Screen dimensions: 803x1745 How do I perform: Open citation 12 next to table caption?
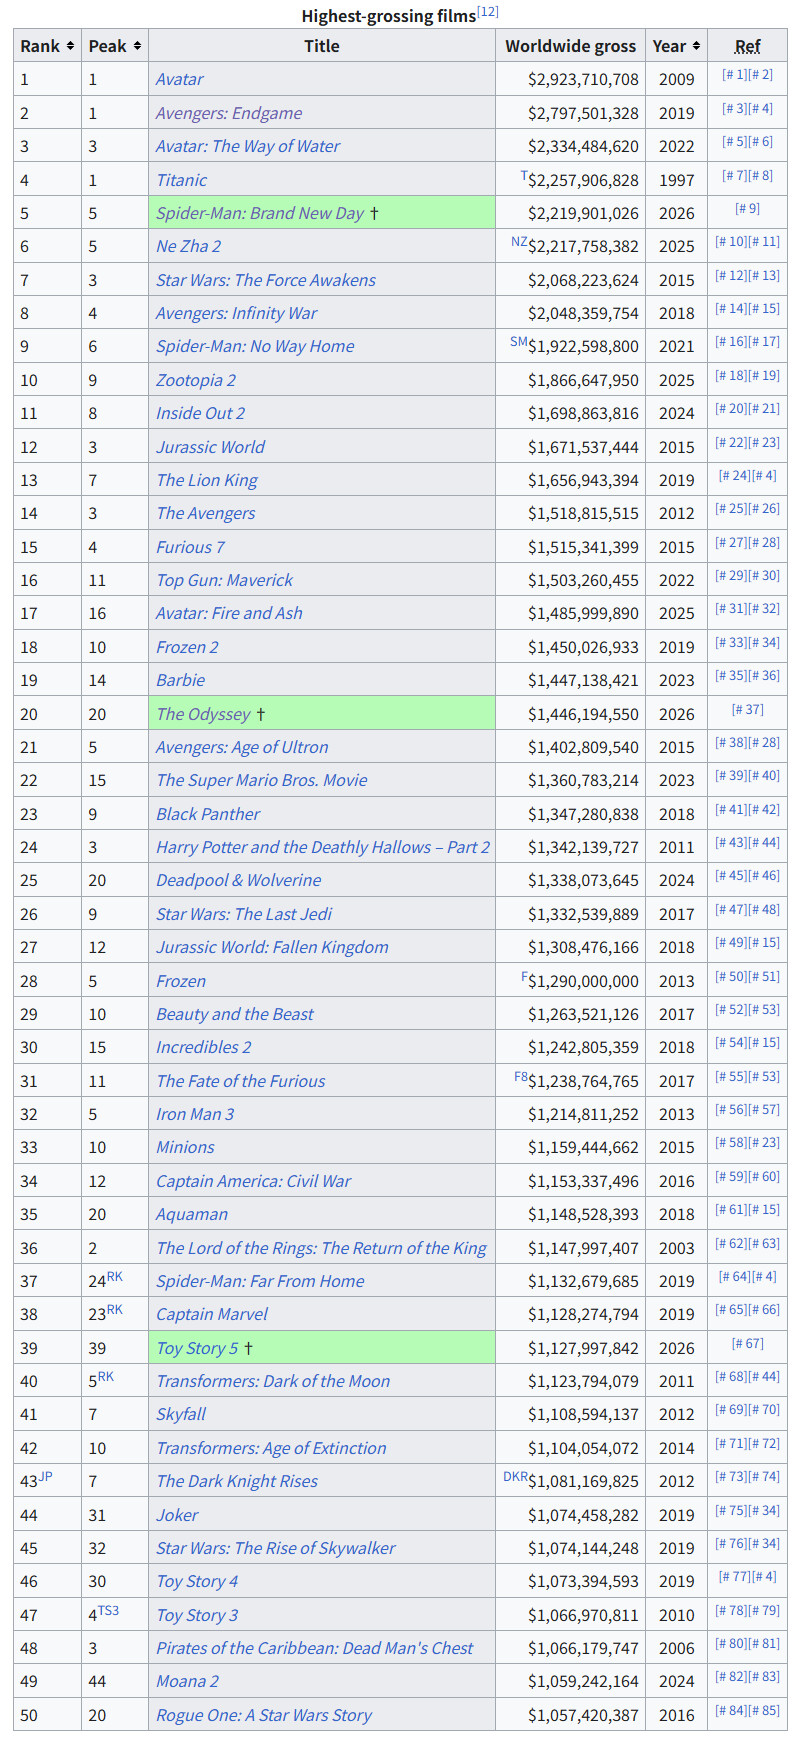[488, 12]
